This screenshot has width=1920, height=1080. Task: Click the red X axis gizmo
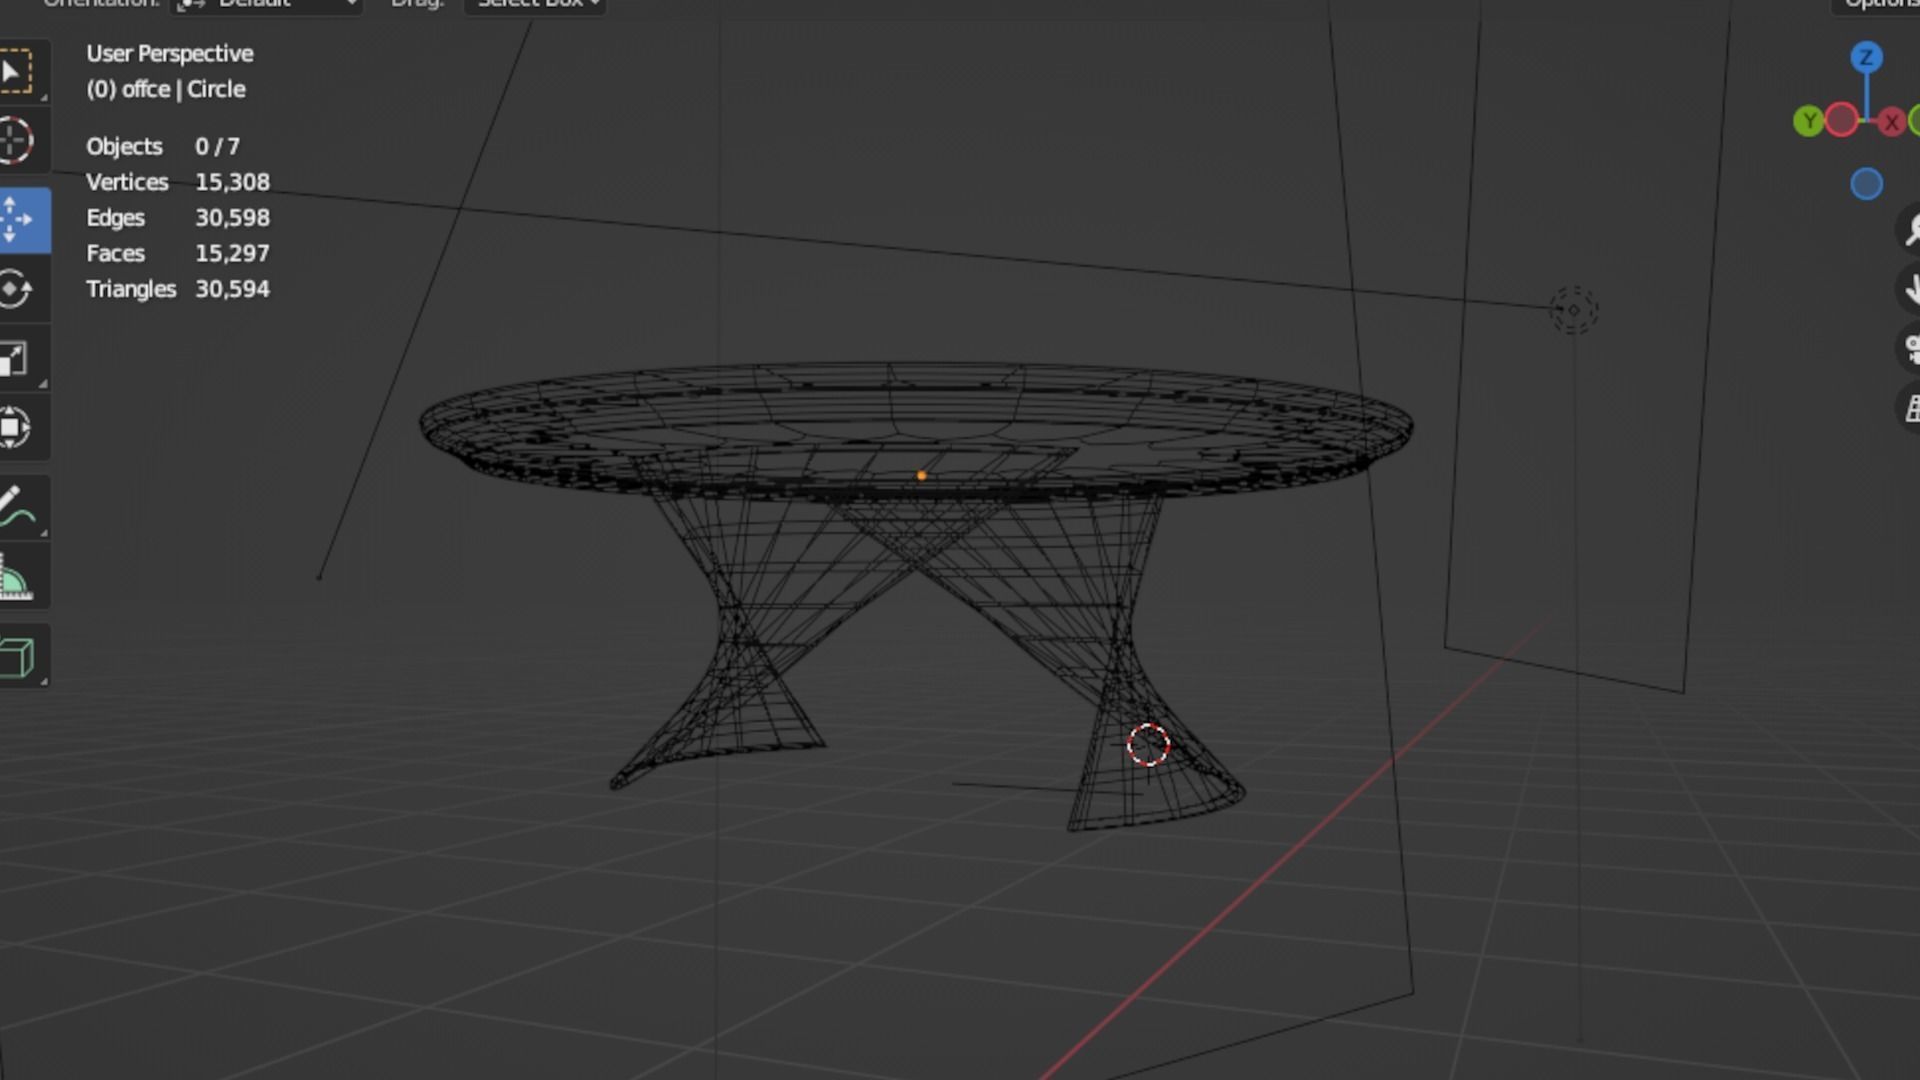pos(1891,122)
